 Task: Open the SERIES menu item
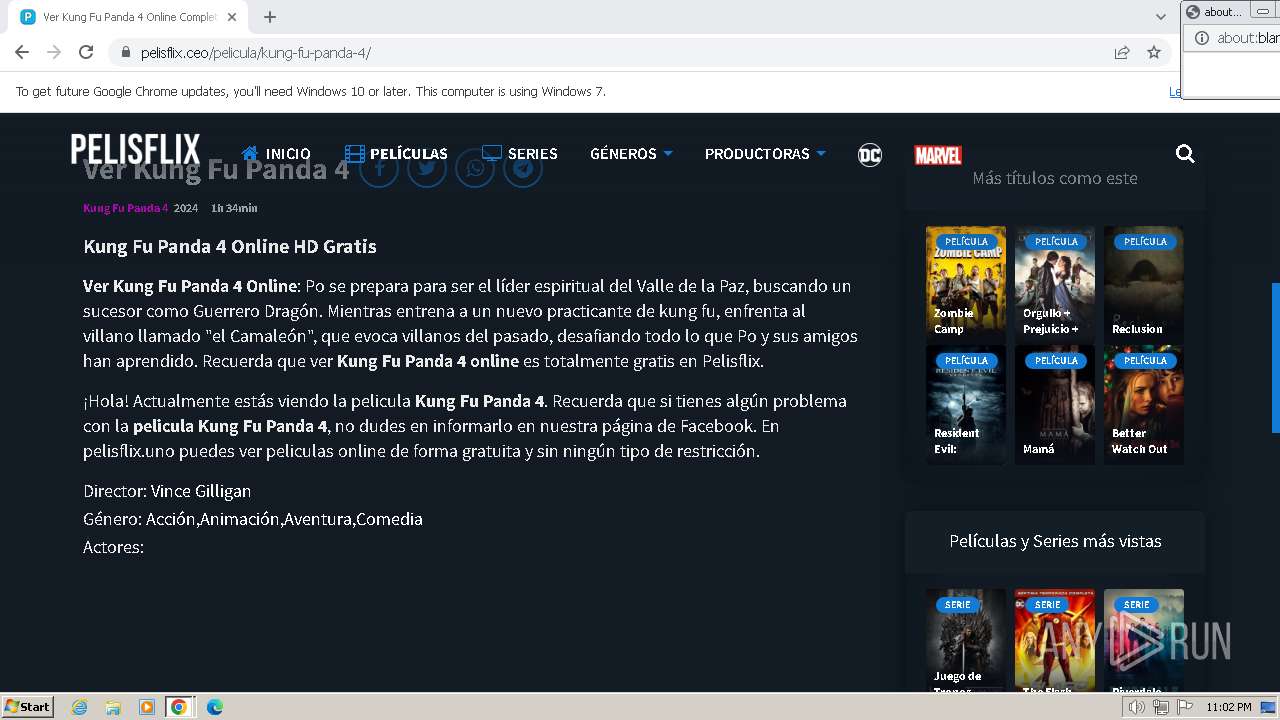[x=520, y=153]
